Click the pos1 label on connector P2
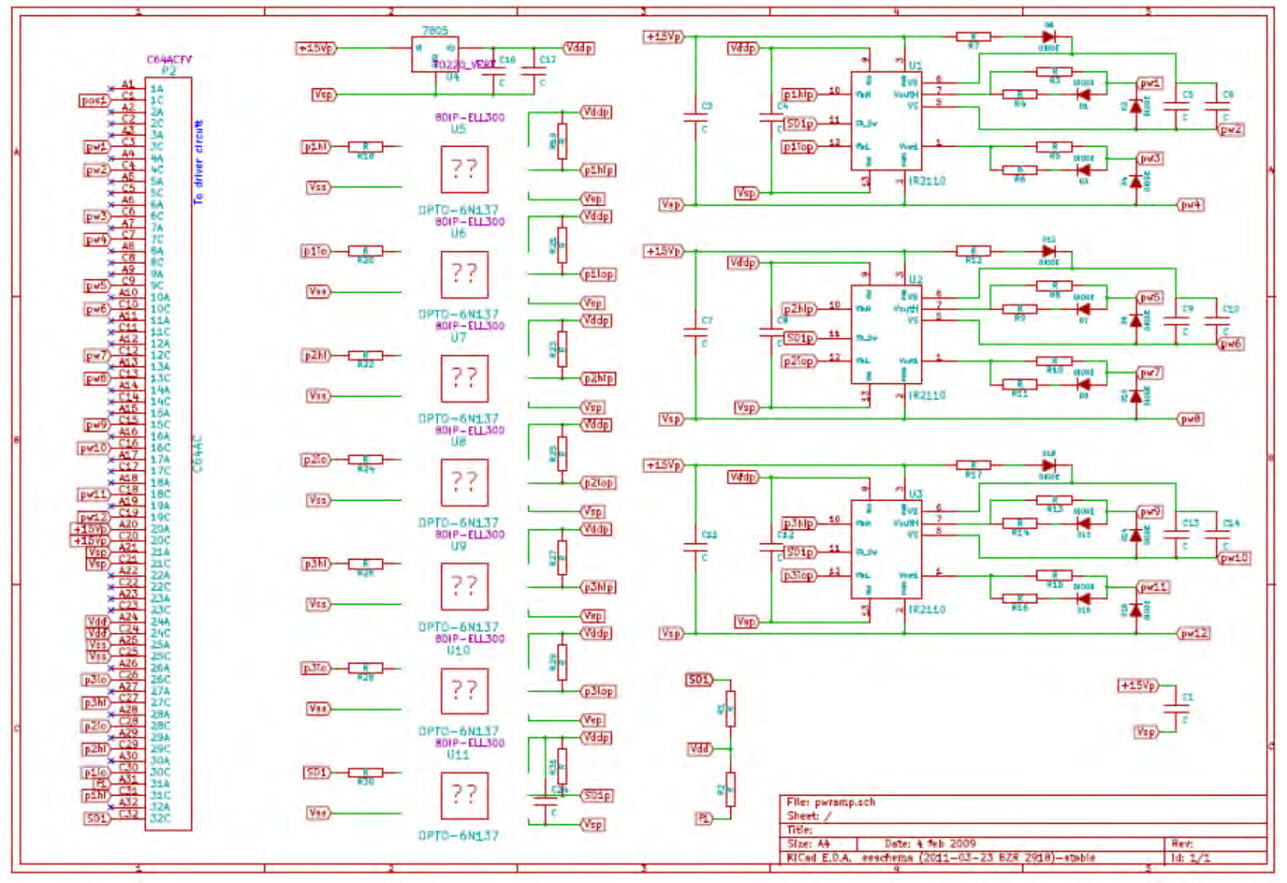The height and width of the screenshot is (883, 1287). coord(93,101)
